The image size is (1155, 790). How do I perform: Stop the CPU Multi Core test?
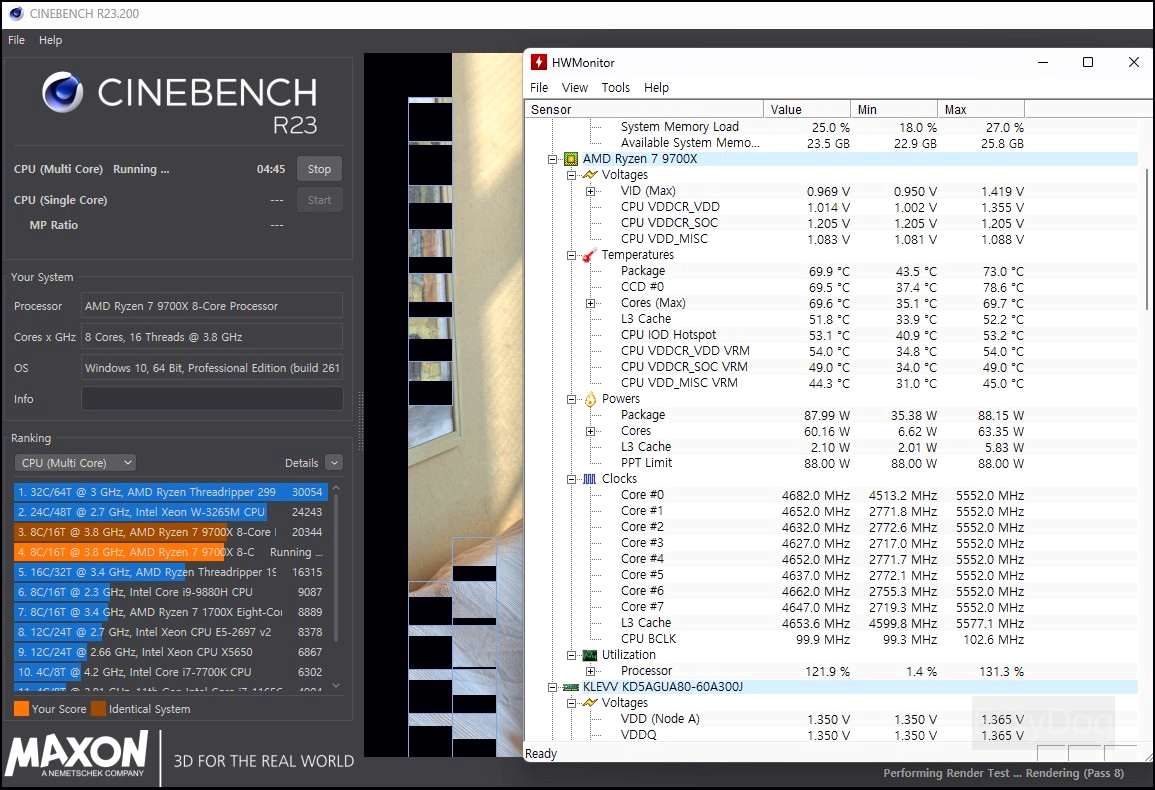tap(319, 169)
